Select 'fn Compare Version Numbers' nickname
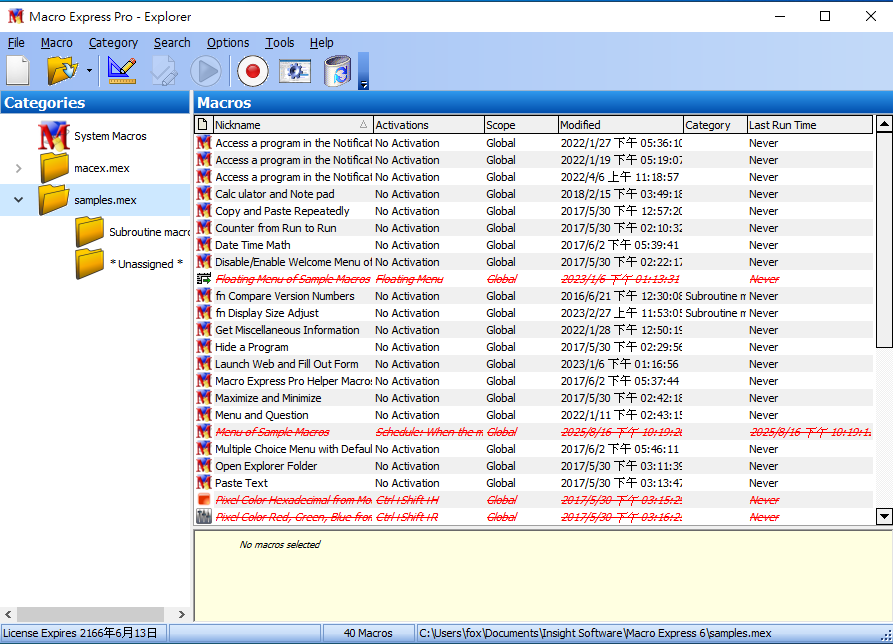Image resolution: width=893 pixels, height=644 pixels. [x=285, y=296]
